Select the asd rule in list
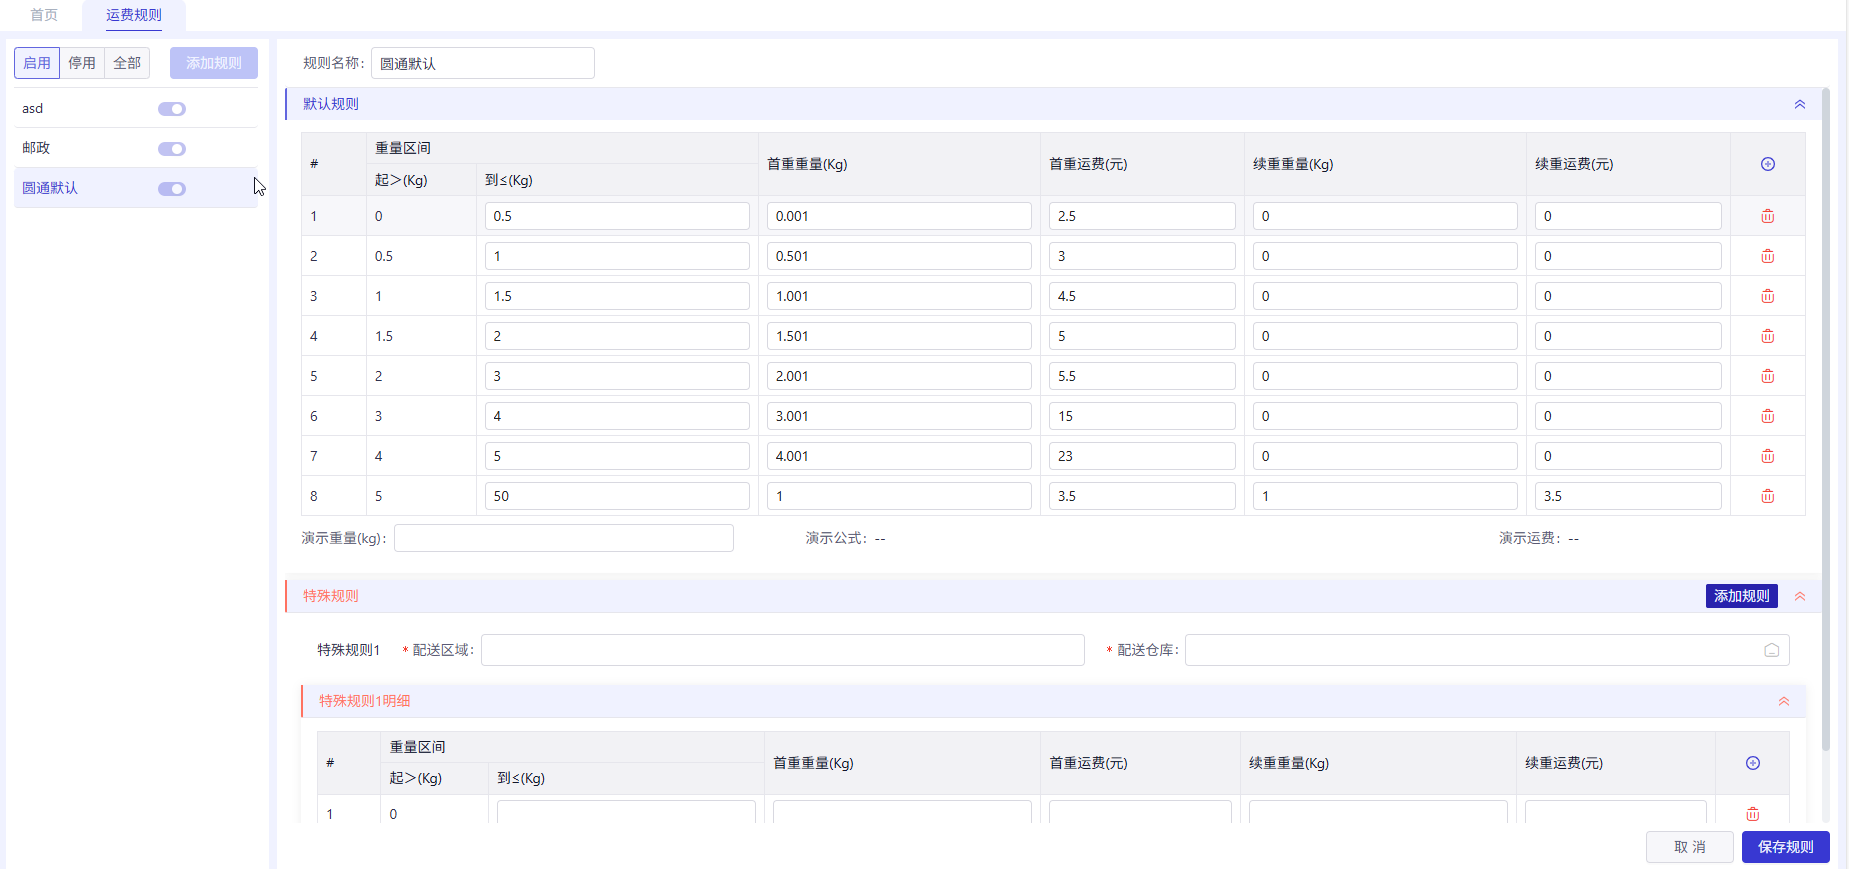 pos(136,108)
